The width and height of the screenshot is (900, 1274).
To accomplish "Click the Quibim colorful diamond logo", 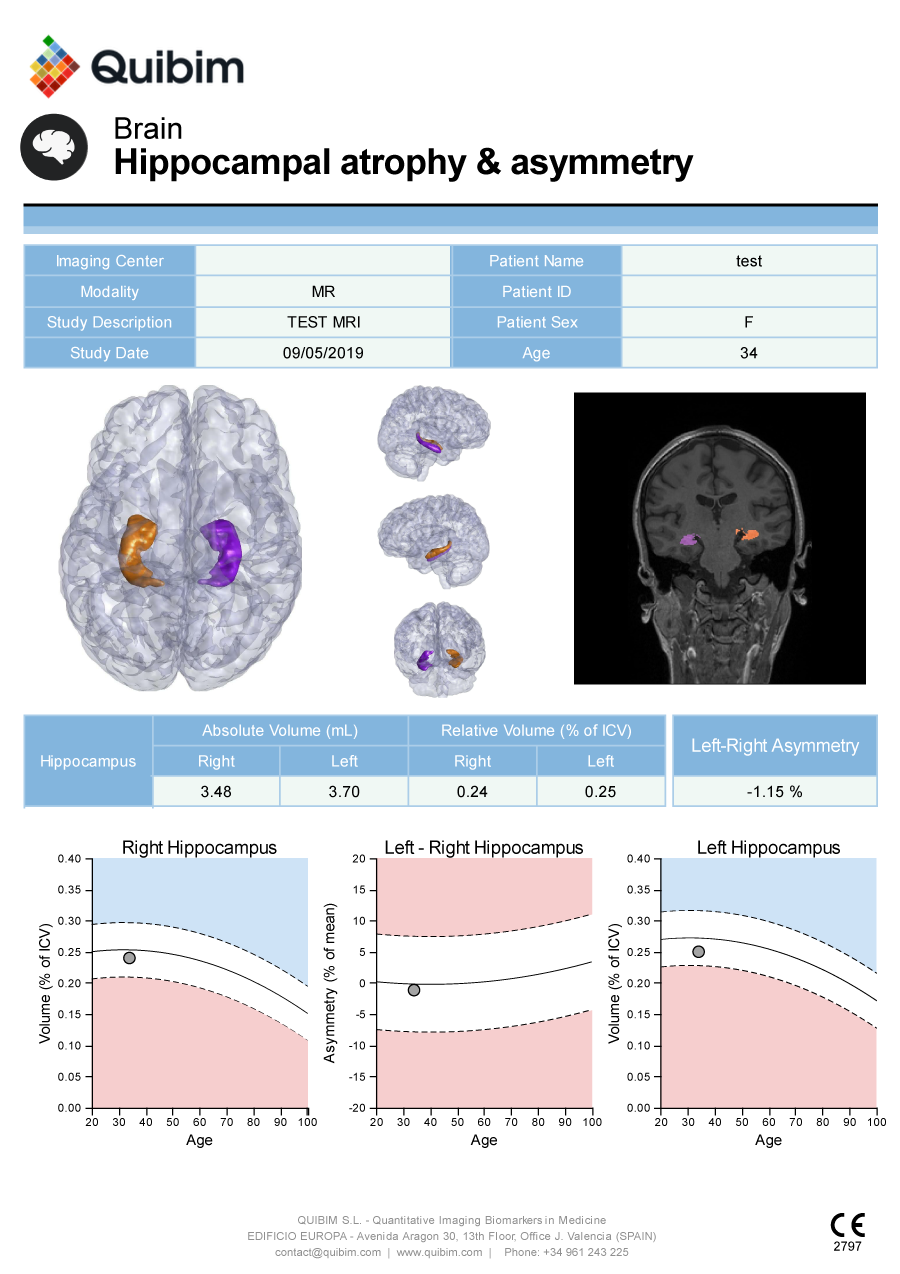I will [55, 67].
